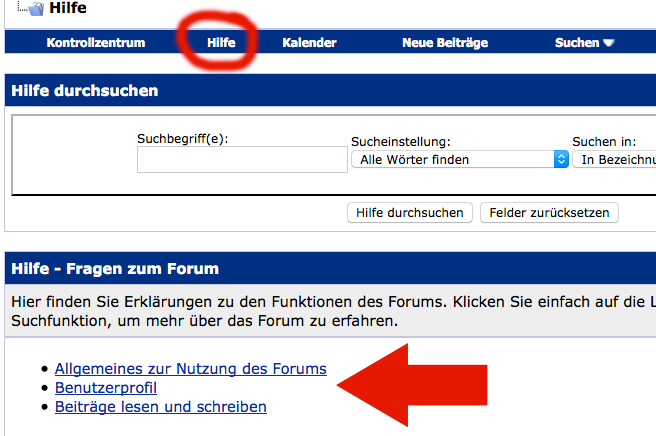The height and width of the screenshot is (436, 656).
Task: Go to Kalender in the navigation bar
Action: [x=309, y=43]
